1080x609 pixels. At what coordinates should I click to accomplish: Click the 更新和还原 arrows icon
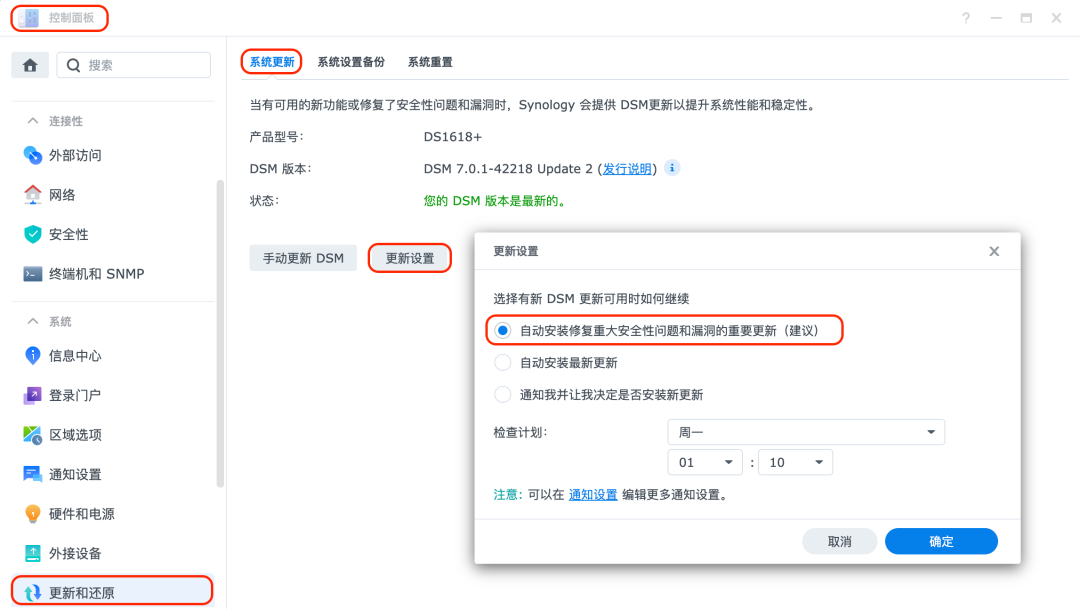(32, 592)
